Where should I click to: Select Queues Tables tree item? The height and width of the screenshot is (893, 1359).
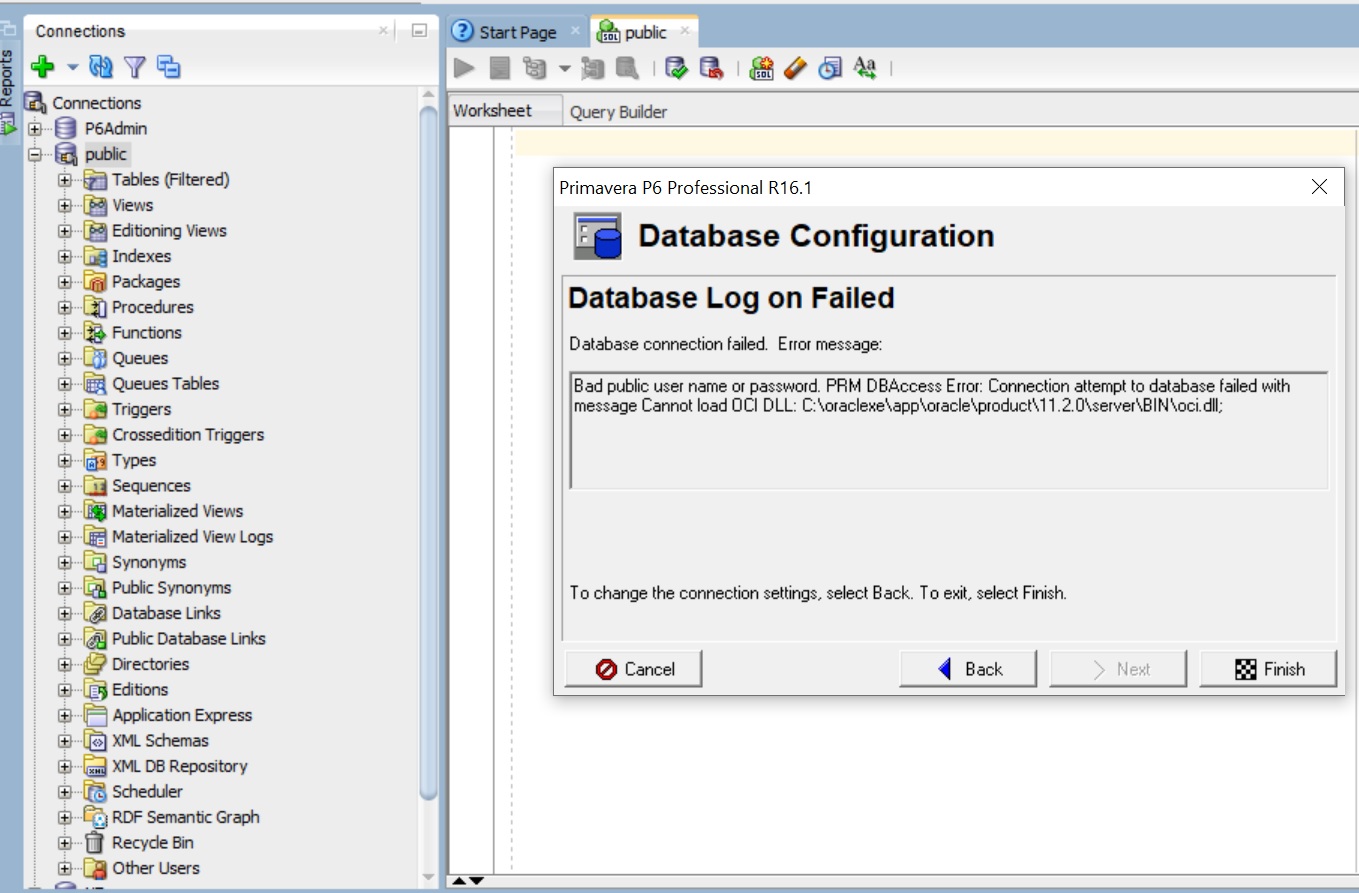(165, 383)
